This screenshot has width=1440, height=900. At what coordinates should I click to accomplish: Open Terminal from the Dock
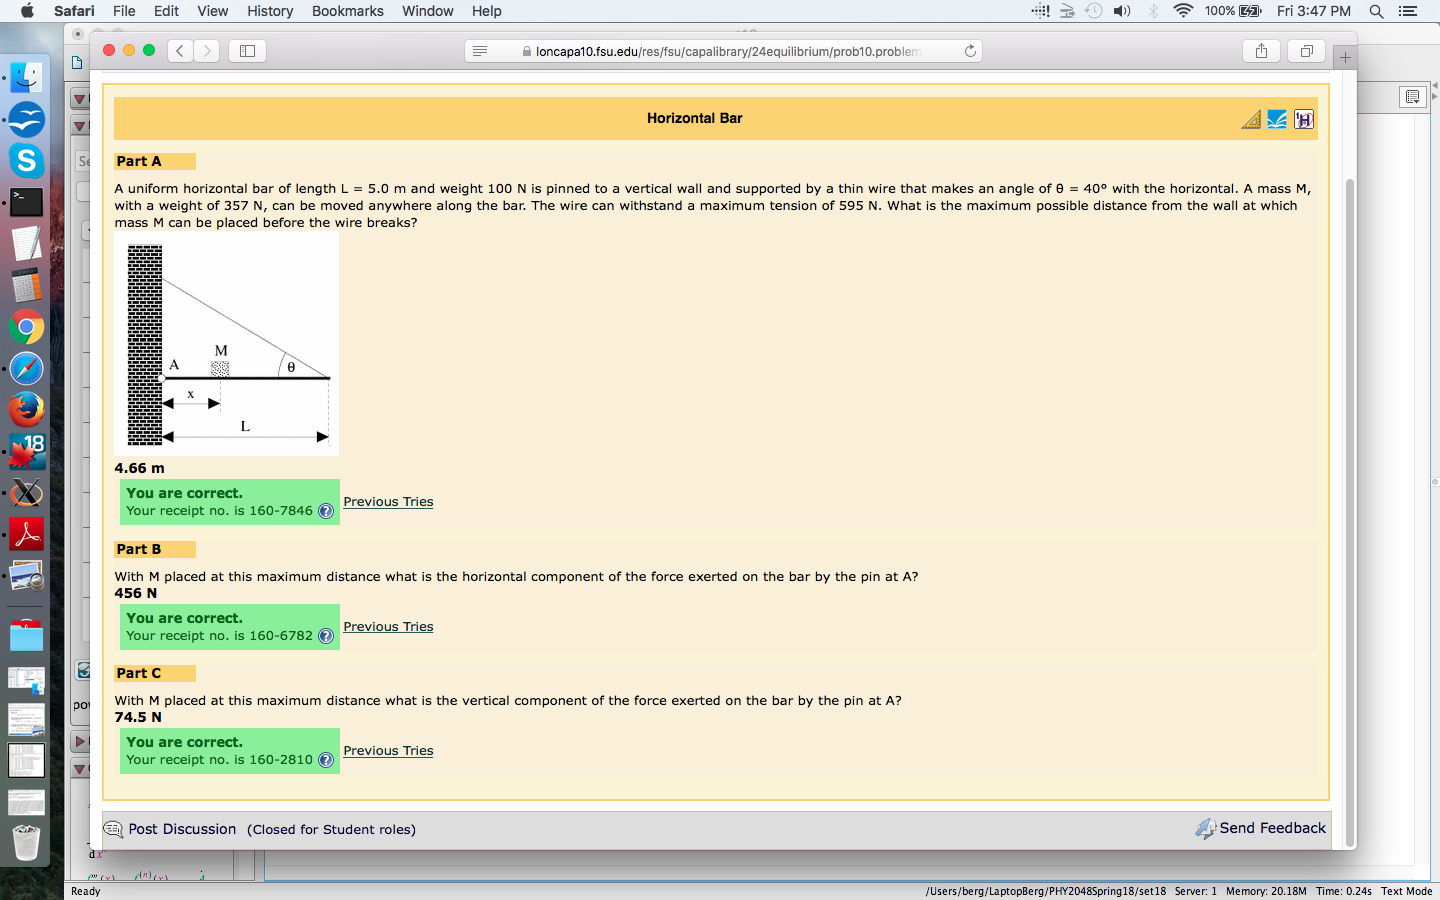coord(27,202)
